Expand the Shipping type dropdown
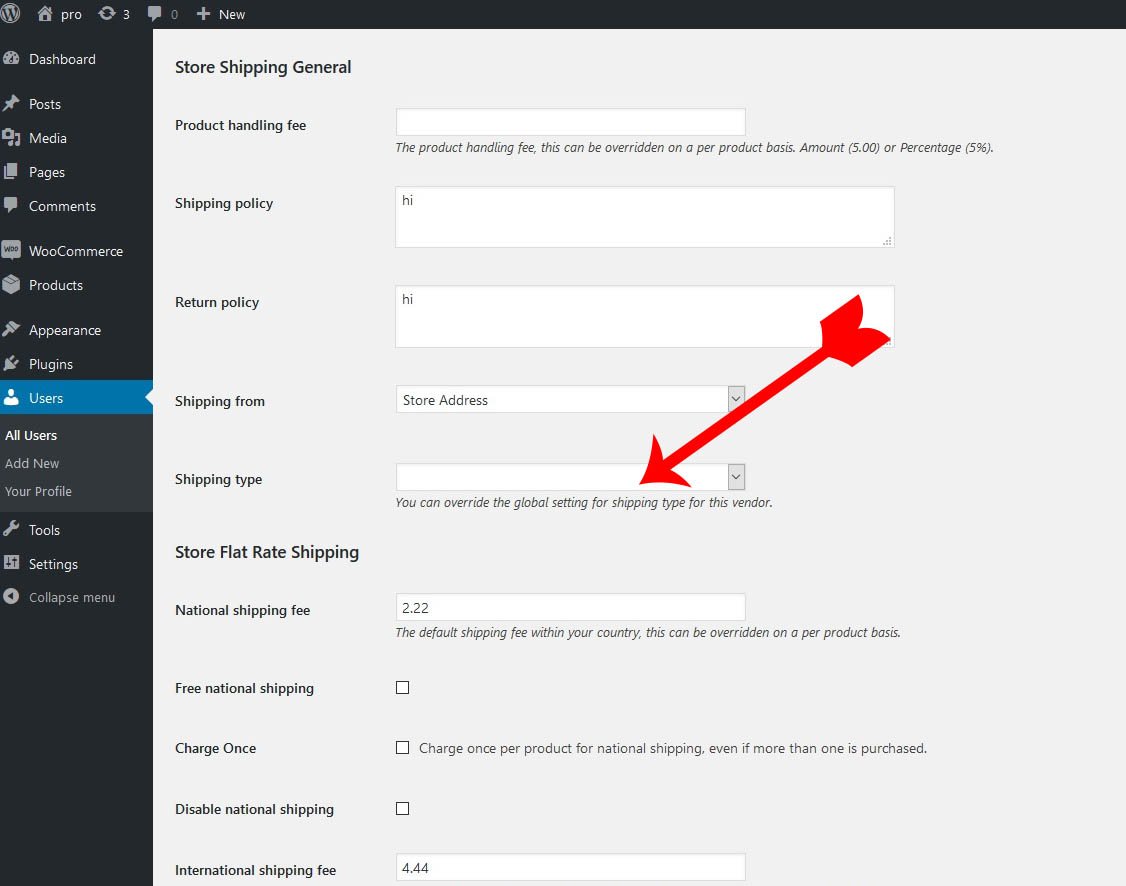 [x=570, y=477]
